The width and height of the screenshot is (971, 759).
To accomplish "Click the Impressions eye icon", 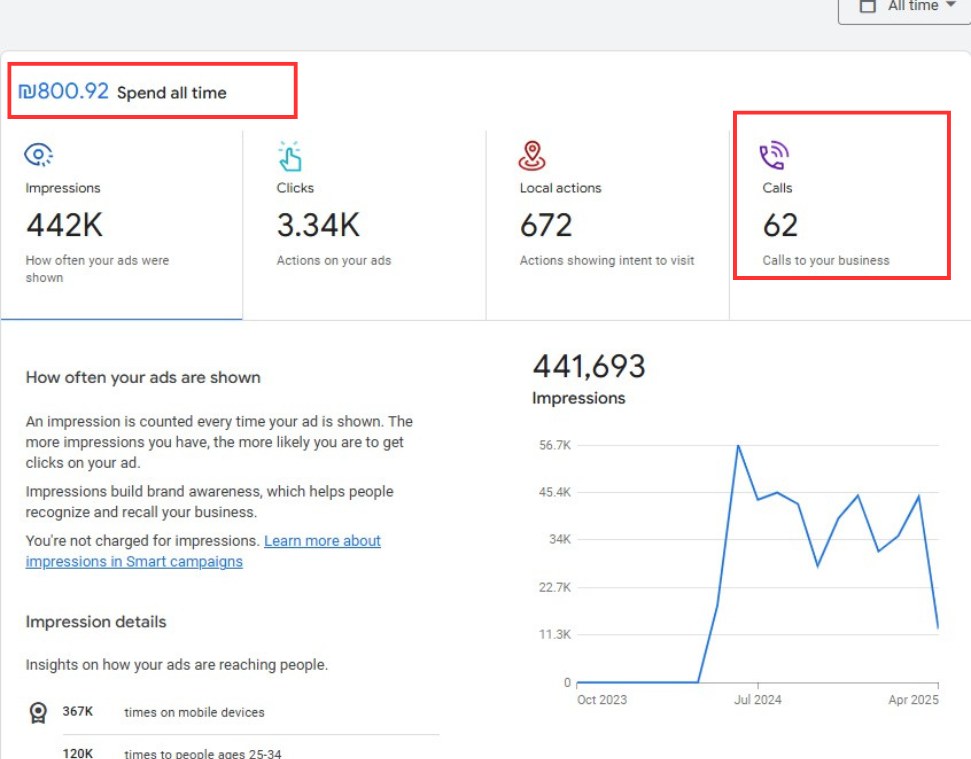I will point(38,155).
